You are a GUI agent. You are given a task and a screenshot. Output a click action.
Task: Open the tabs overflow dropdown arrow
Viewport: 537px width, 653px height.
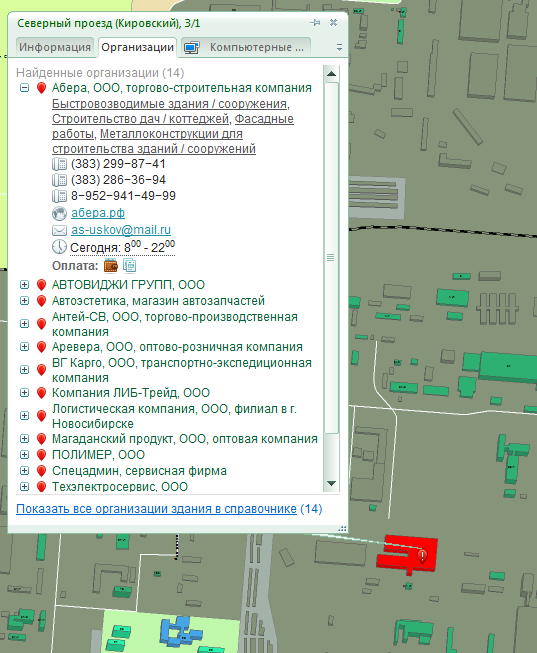[x=340, y=47]
